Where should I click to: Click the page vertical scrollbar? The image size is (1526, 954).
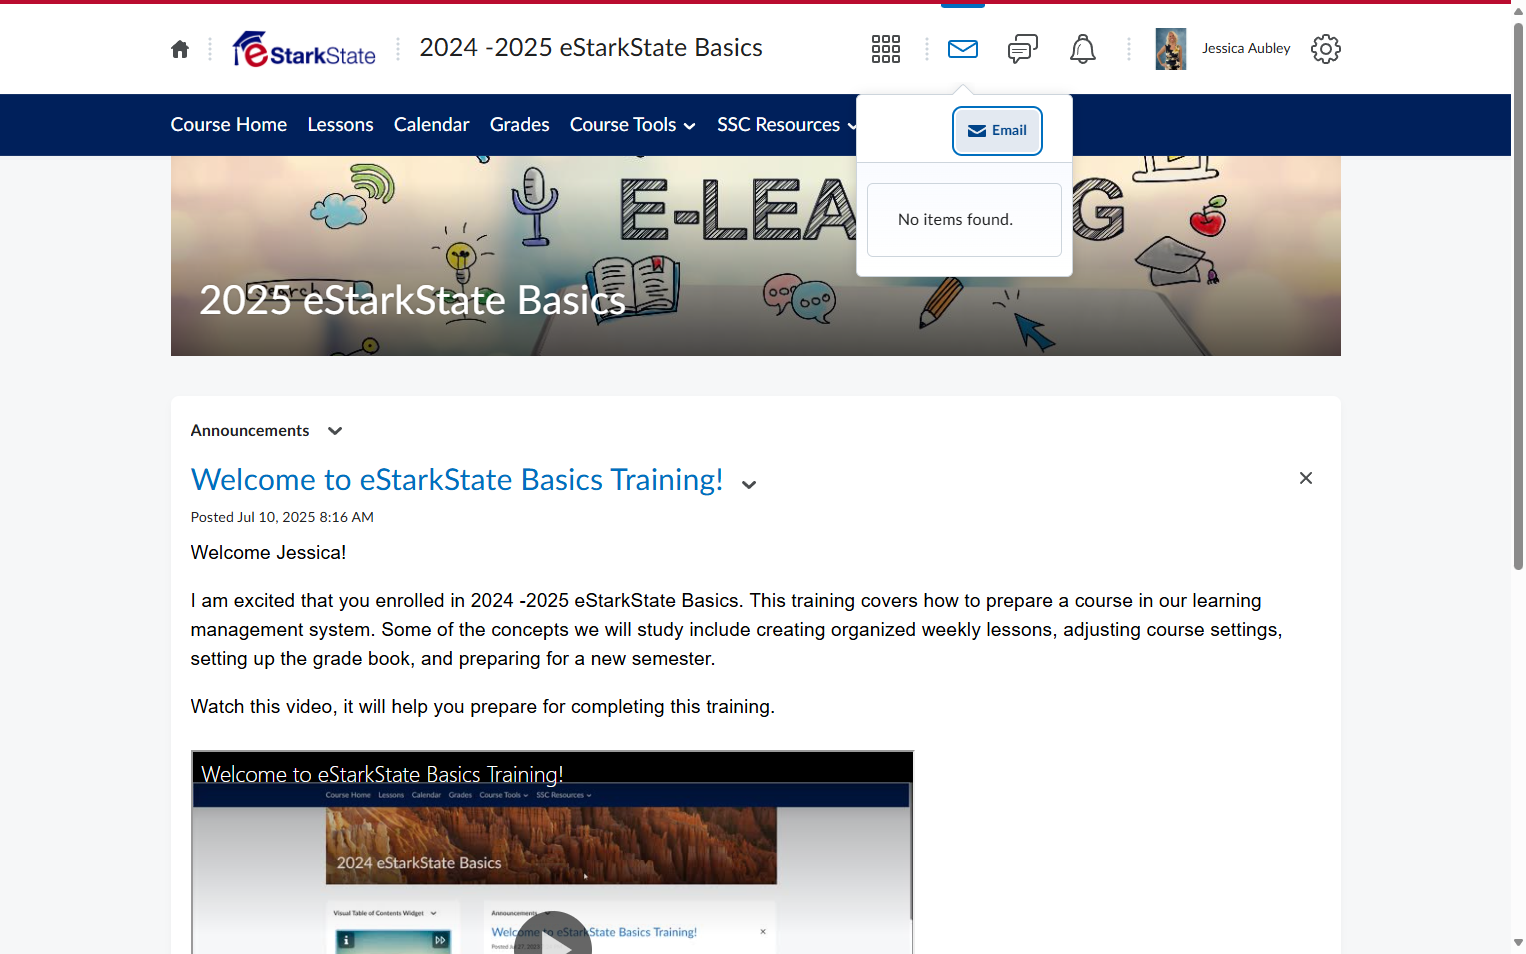coord(1518,296)
